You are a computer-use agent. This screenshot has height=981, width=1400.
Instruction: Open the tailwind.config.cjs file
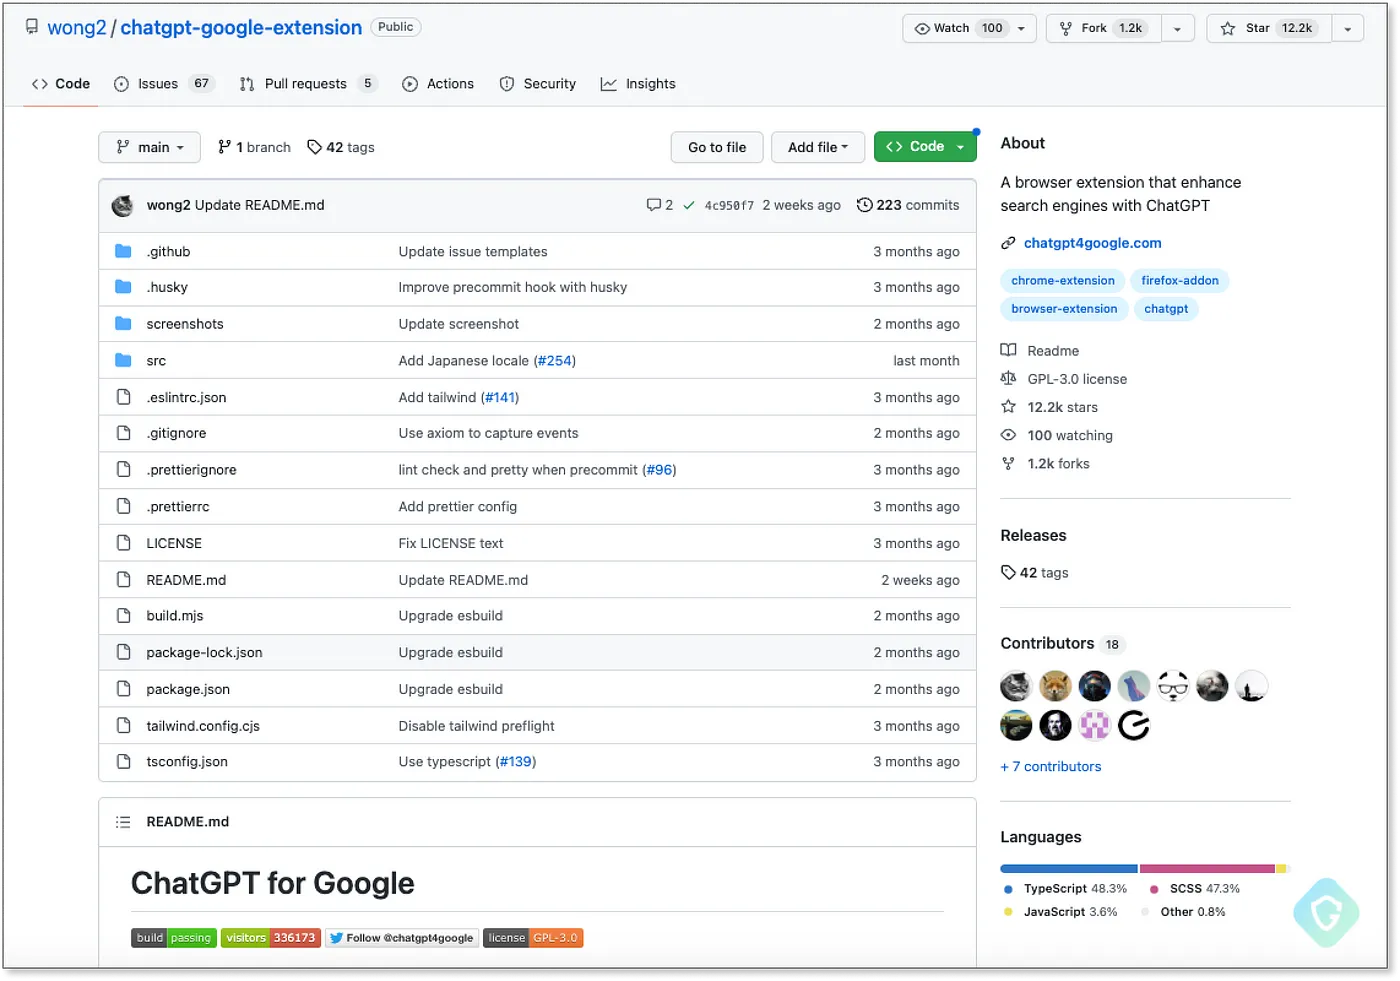click(x=203, y=726)
